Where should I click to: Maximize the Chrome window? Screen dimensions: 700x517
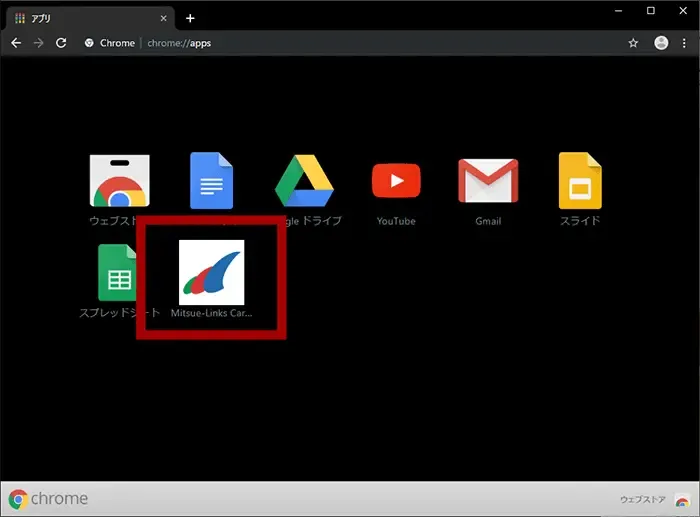click(x=651, y=11)
